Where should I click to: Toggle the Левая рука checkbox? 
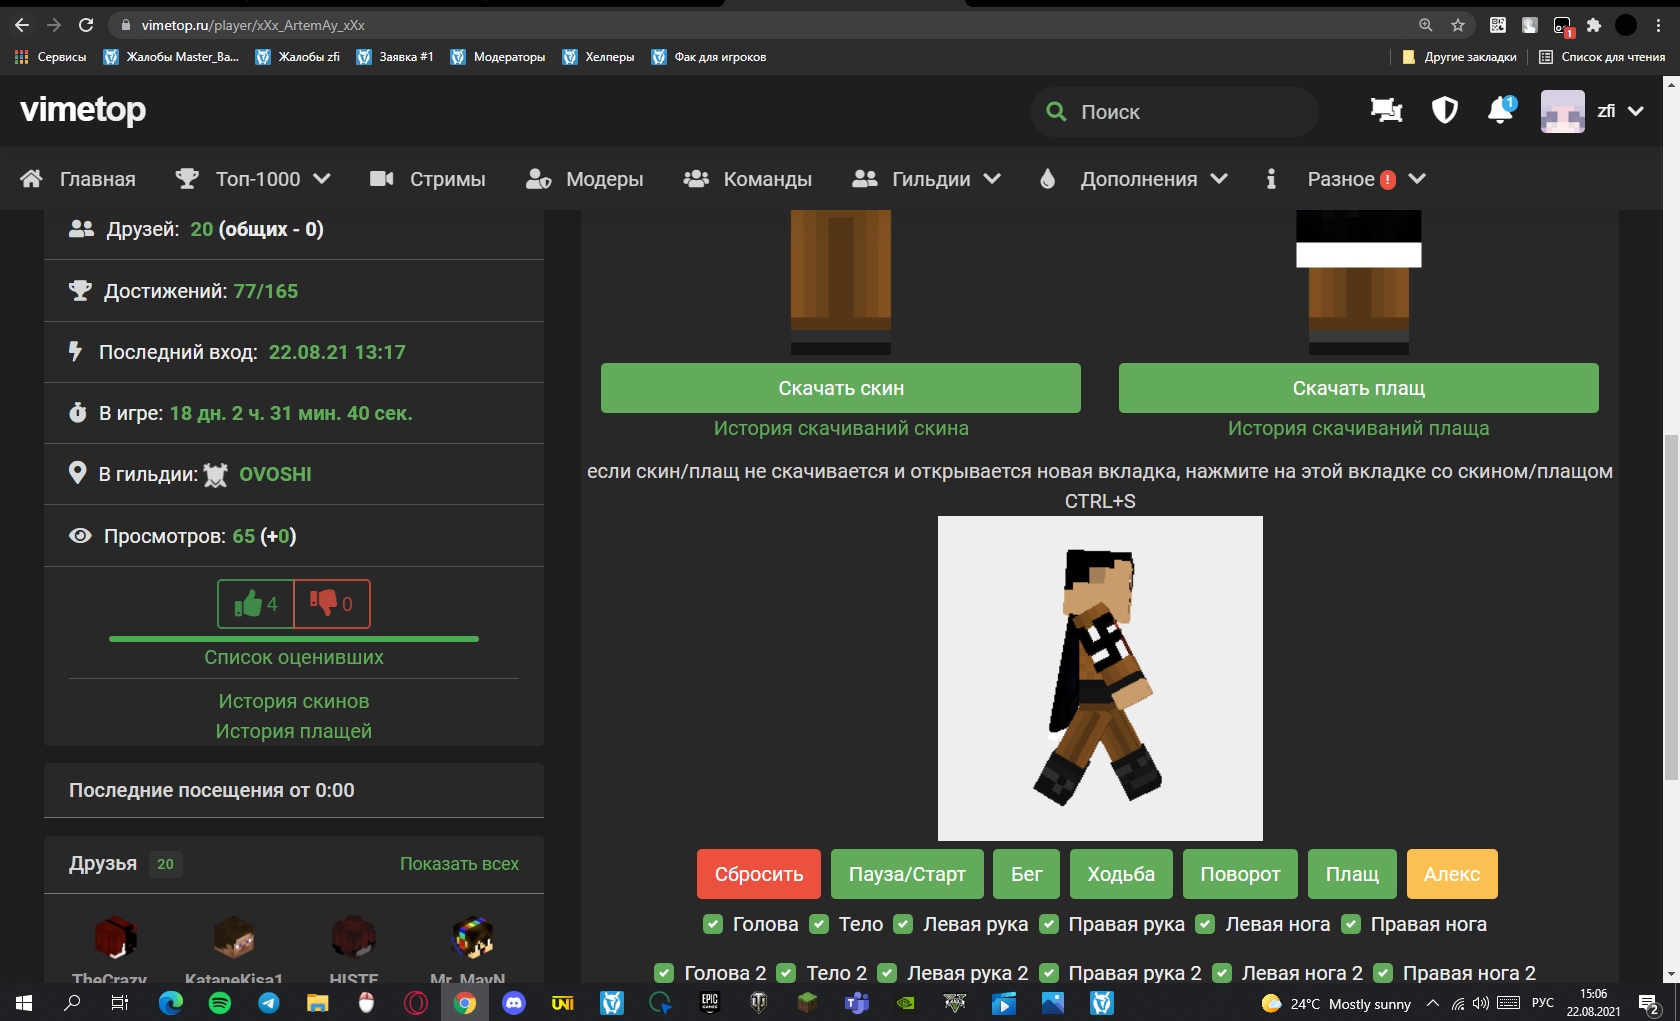(903, 924)
